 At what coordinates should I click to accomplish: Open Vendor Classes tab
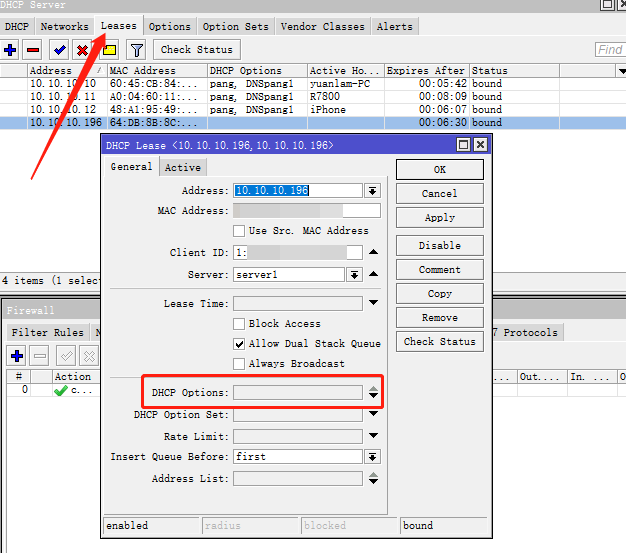pyautogui.click(x=323, y=27)
